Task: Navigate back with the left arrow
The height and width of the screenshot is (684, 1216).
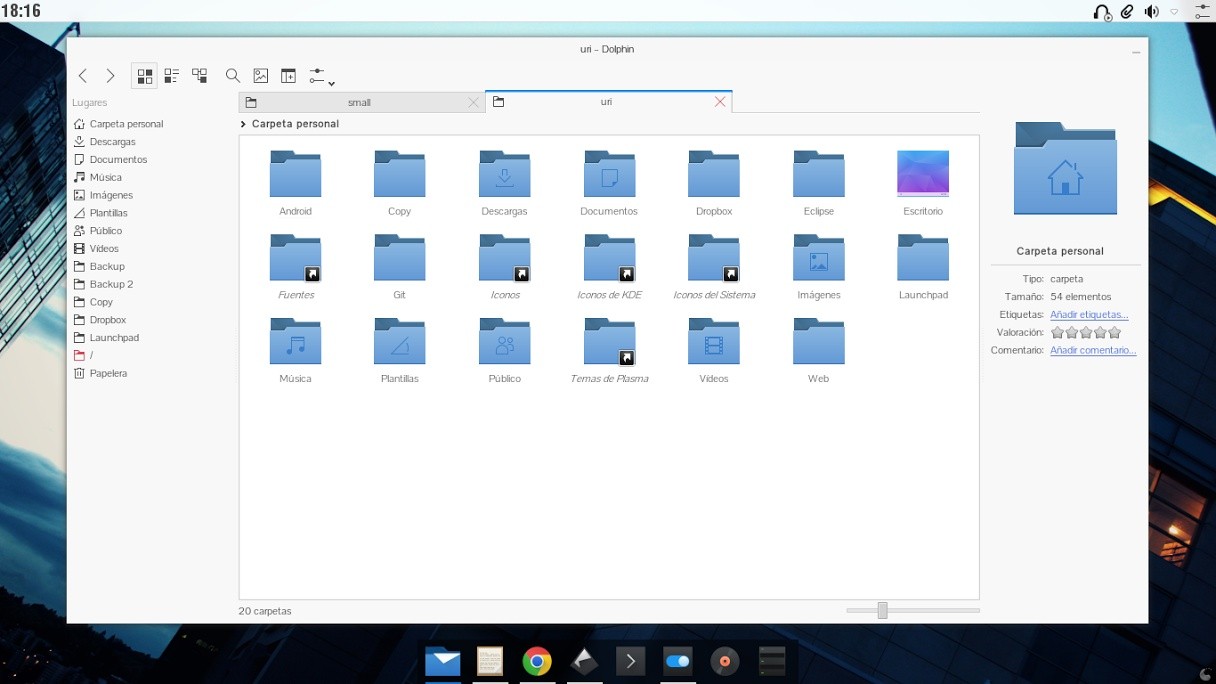Action: coord(83,75)
